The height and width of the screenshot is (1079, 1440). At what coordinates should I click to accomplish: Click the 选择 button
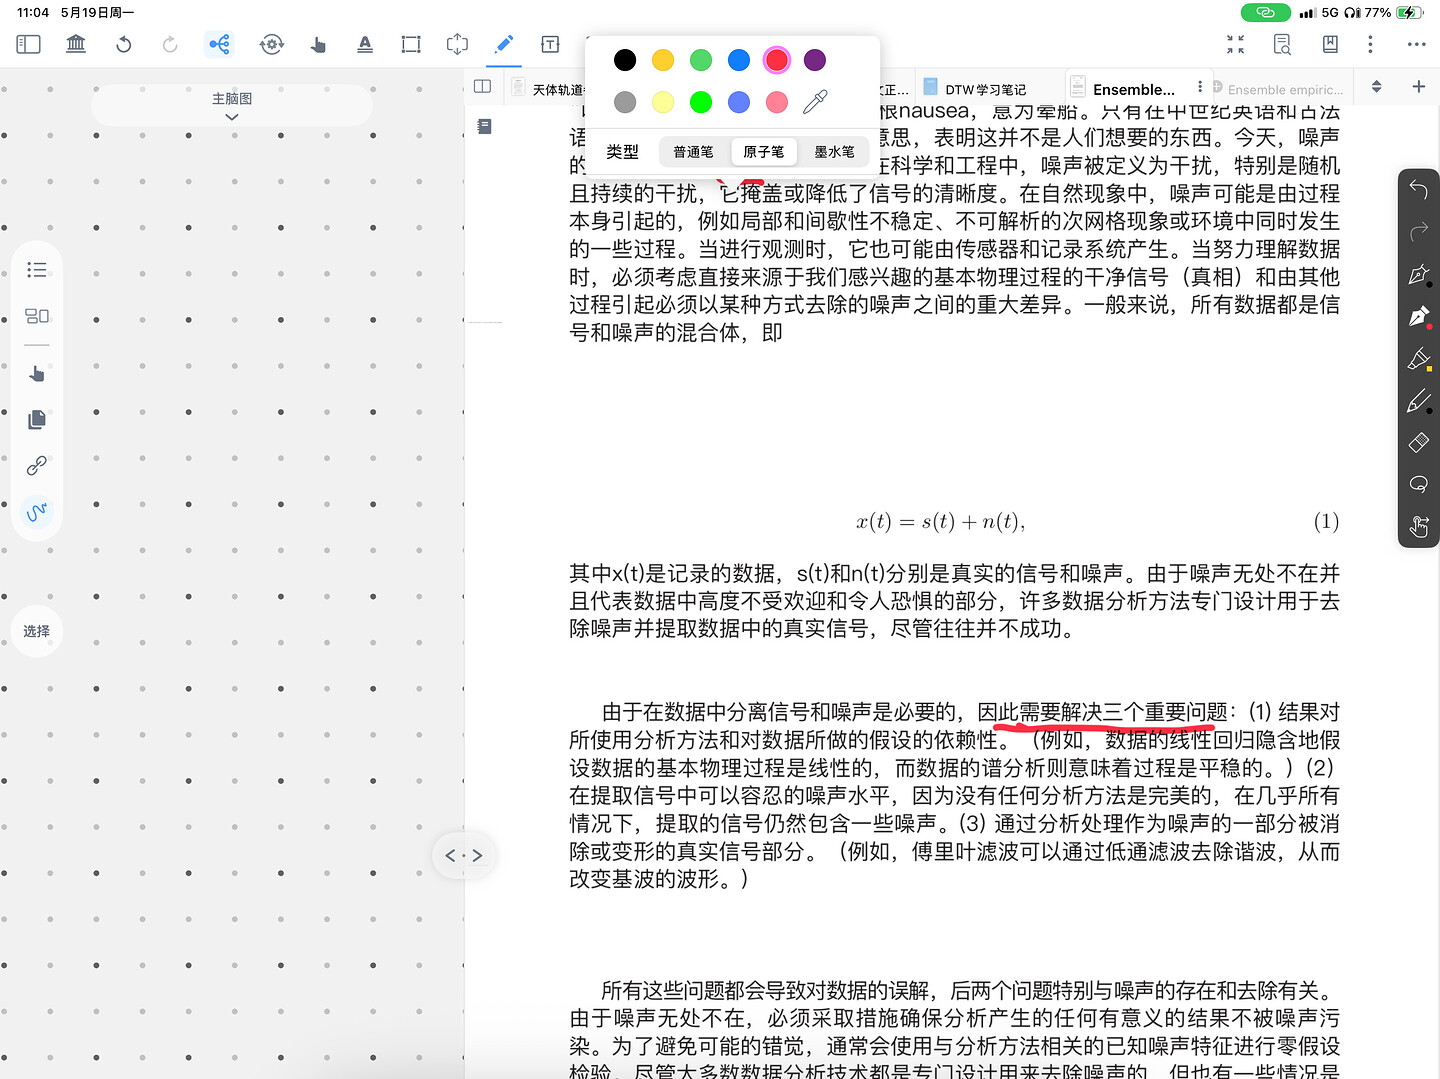pos(37,631)
